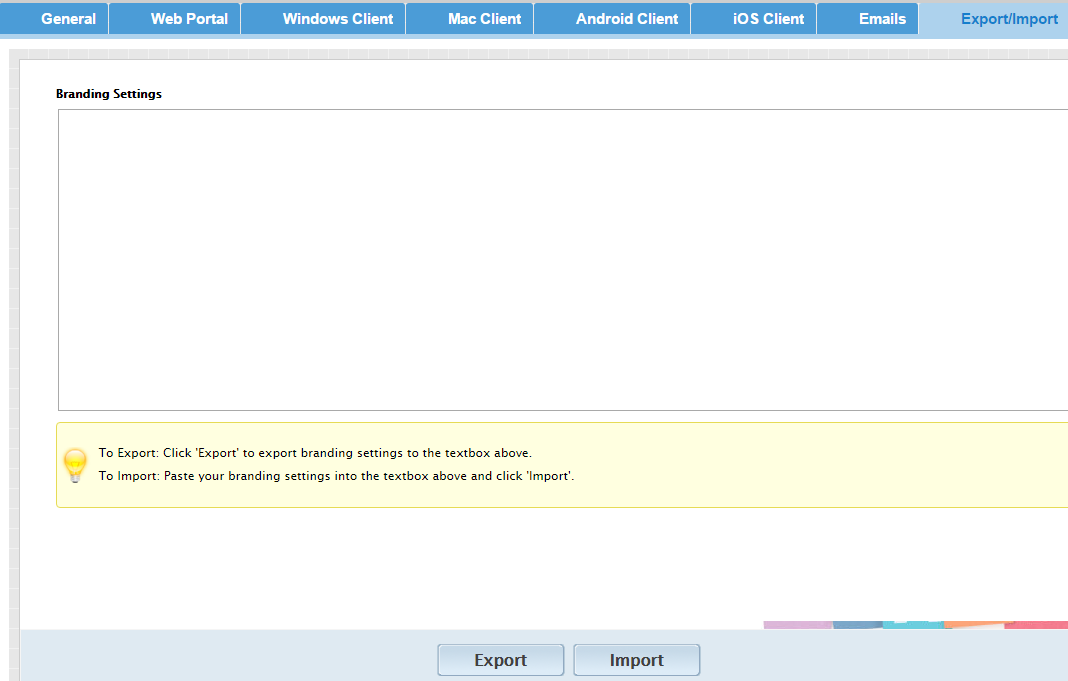Click the lightbulb tip icon
Viewport: 1068px width, 681px height.
point(75,465)
